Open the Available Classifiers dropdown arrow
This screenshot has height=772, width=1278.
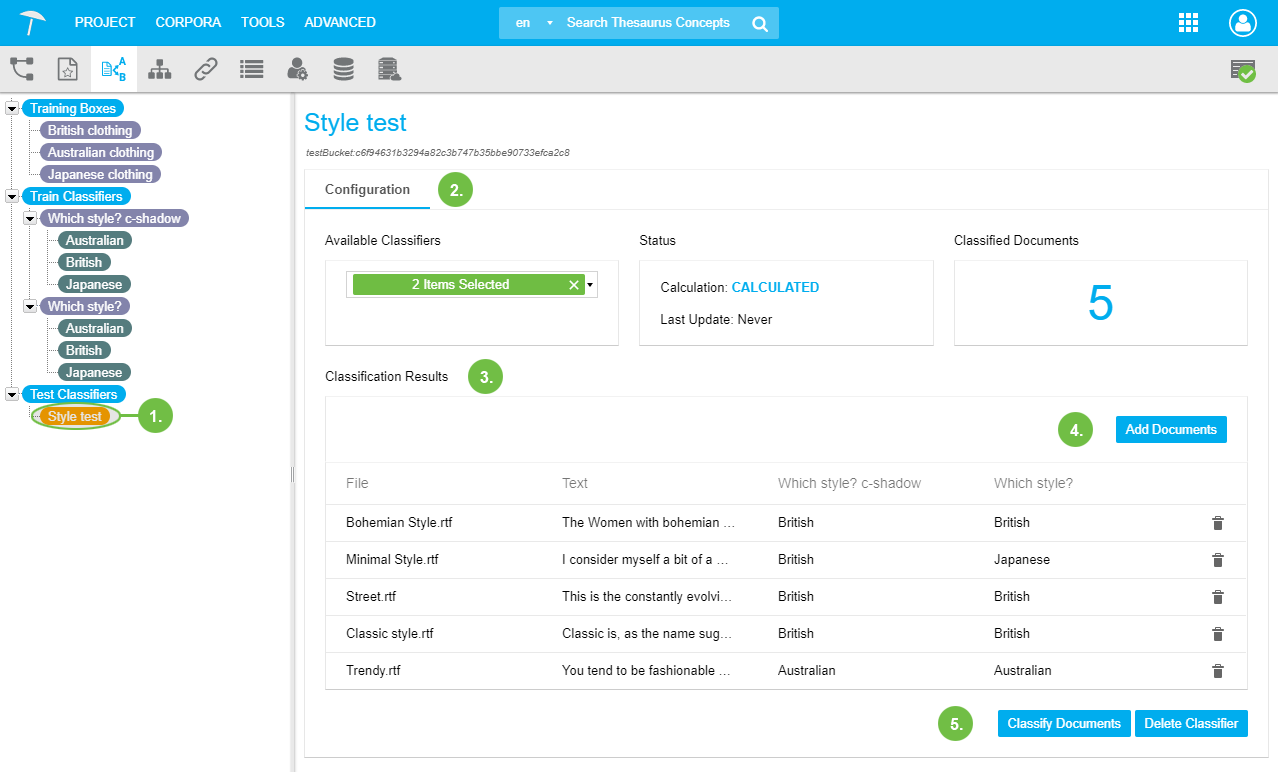[x=590, y=285]
